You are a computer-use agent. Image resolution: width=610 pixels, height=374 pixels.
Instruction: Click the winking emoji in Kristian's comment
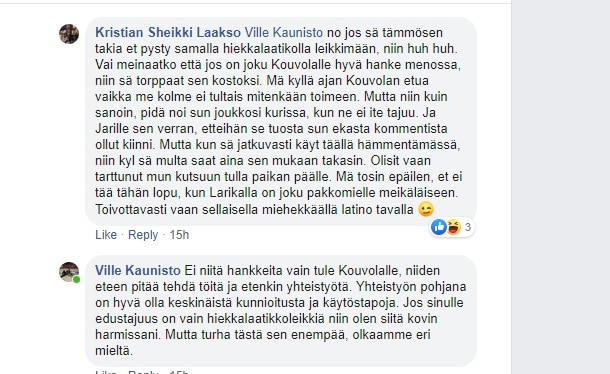click(426, 209)
